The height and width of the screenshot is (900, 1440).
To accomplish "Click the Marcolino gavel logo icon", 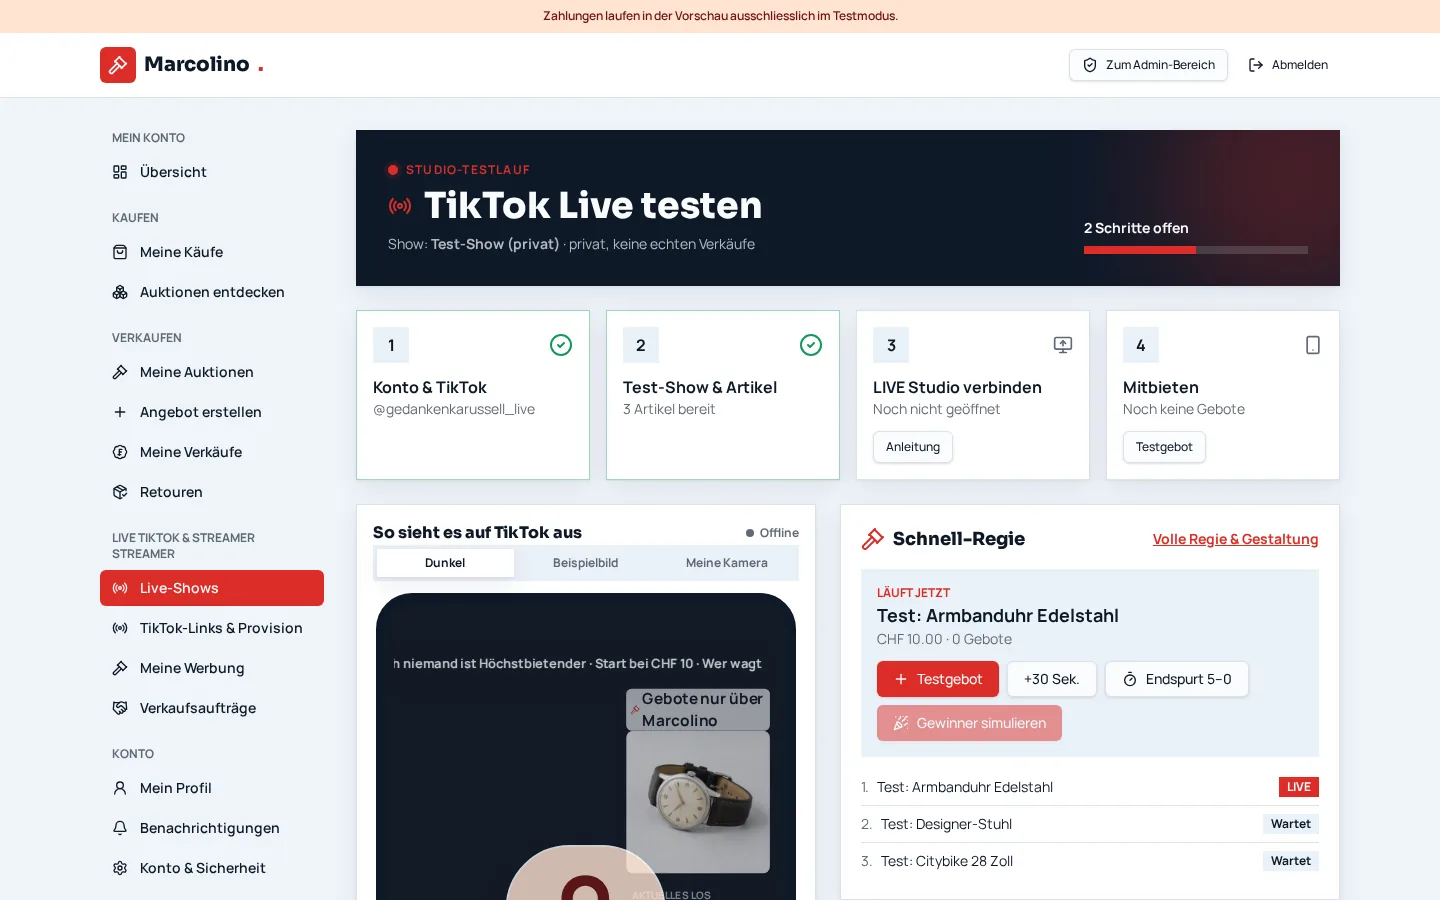I will coord(118,65).
